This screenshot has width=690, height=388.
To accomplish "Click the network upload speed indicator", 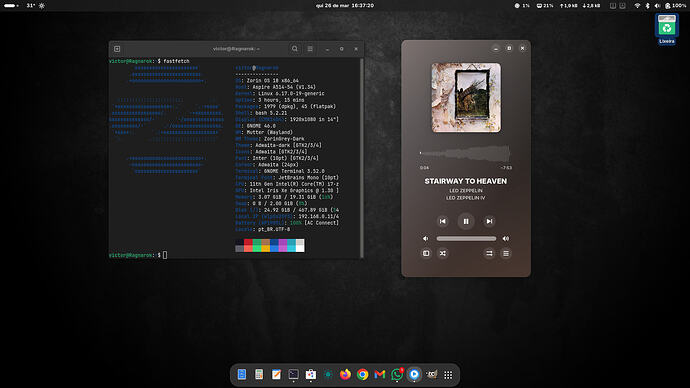I will (x=569, y=6).
